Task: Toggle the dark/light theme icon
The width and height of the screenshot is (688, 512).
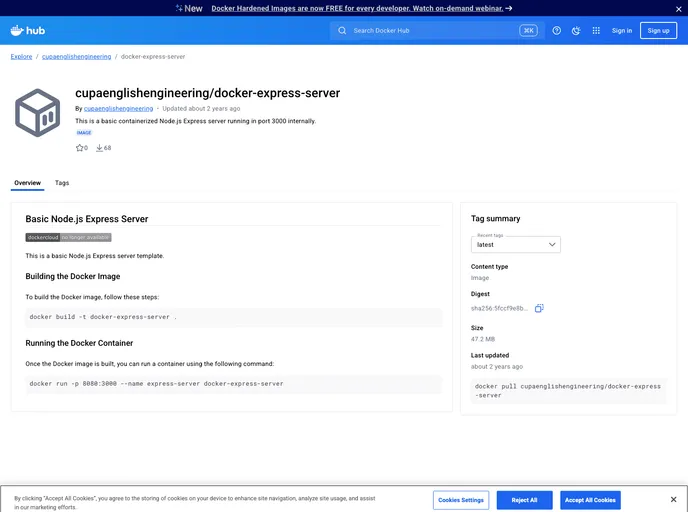Action: pyautogui.click(x=576, y=30)
